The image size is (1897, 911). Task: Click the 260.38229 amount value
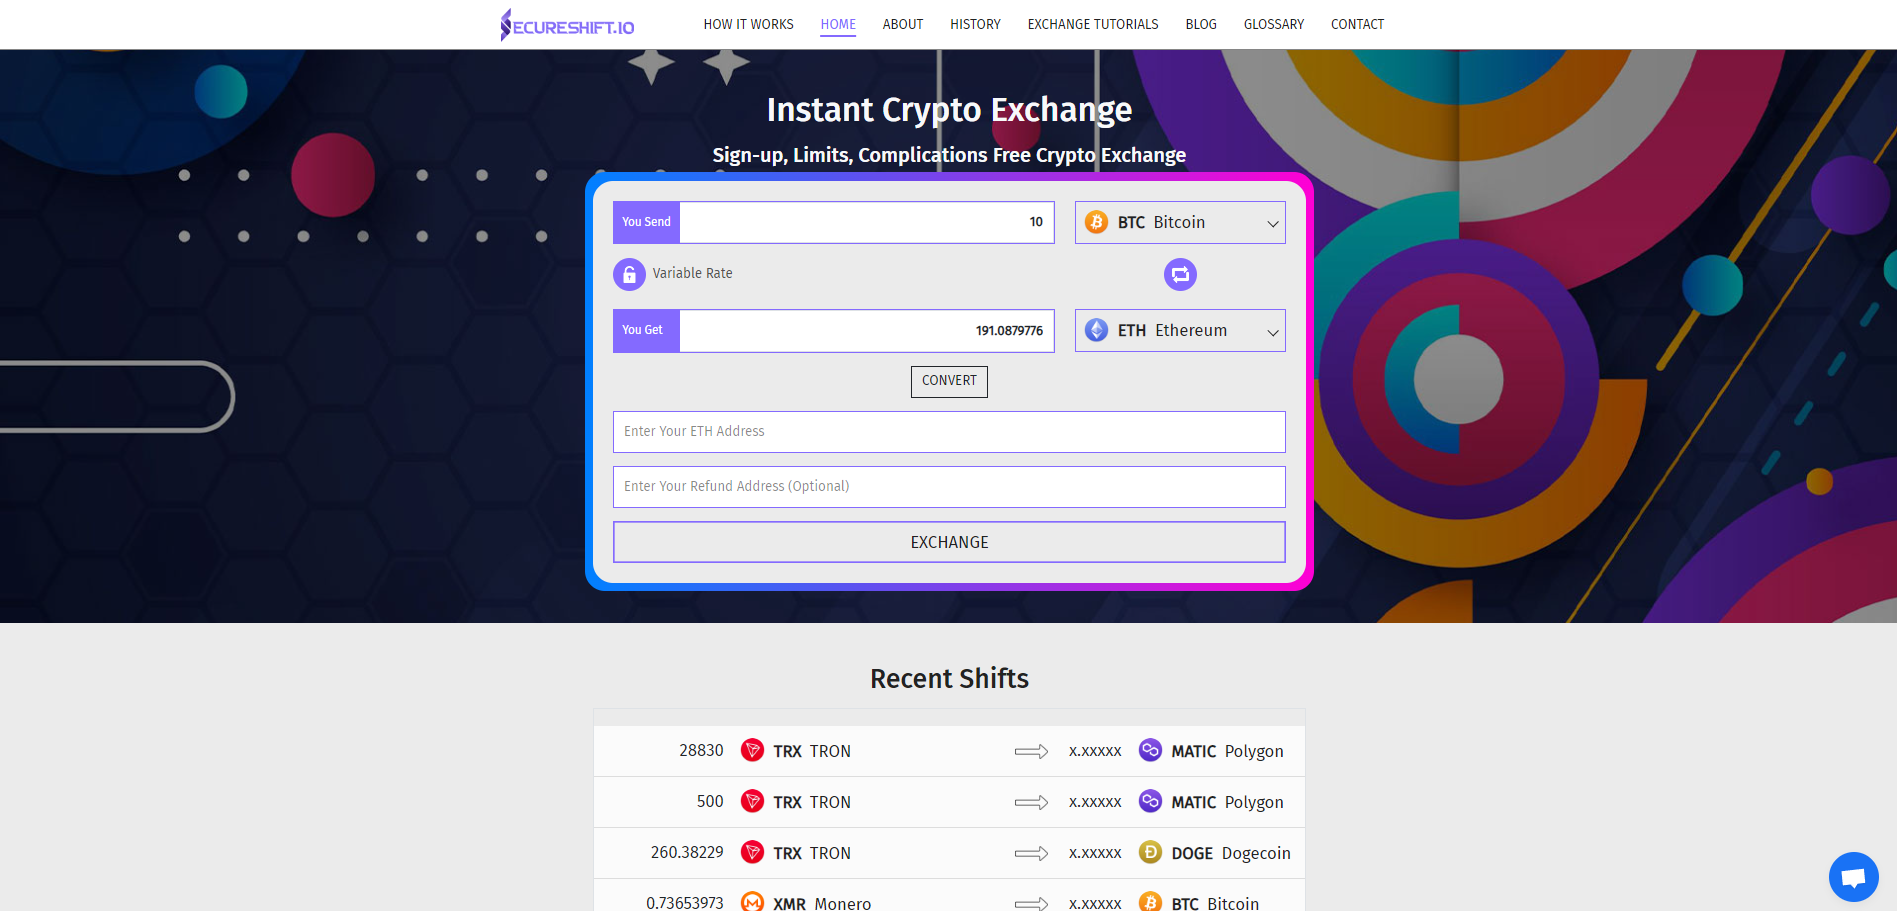coord(687,852)
